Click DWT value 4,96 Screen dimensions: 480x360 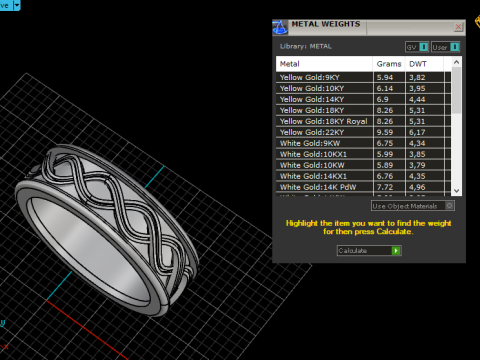coord(417,187)
